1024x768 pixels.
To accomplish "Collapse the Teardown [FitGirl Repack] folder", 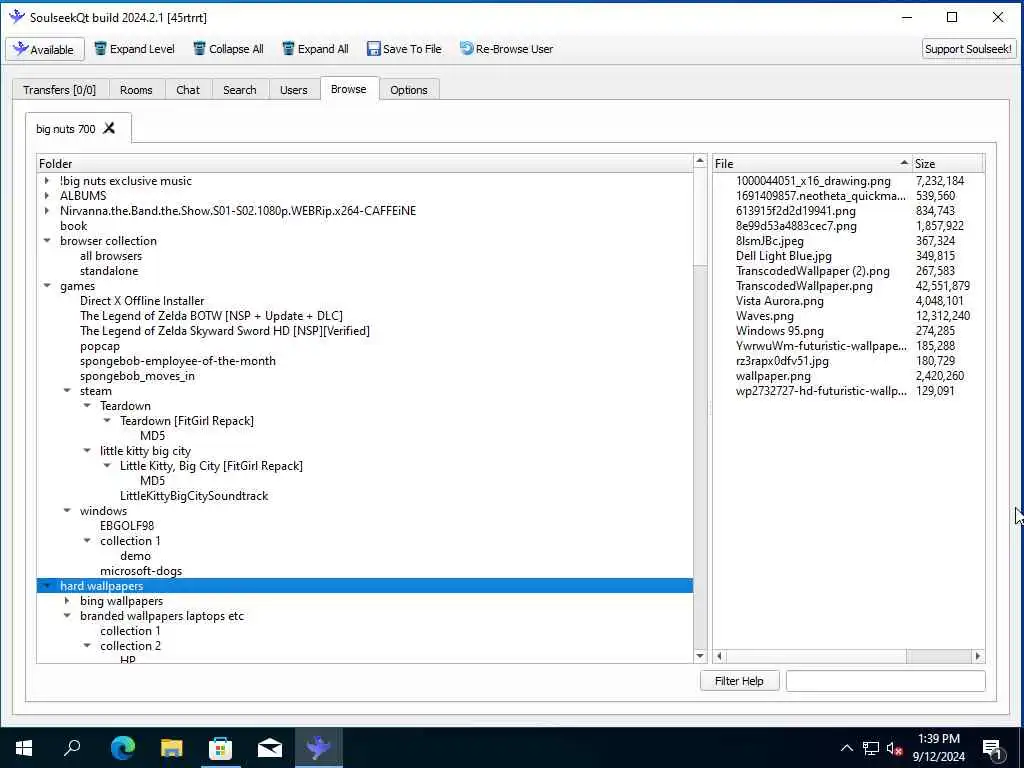I will pos(107,421).
